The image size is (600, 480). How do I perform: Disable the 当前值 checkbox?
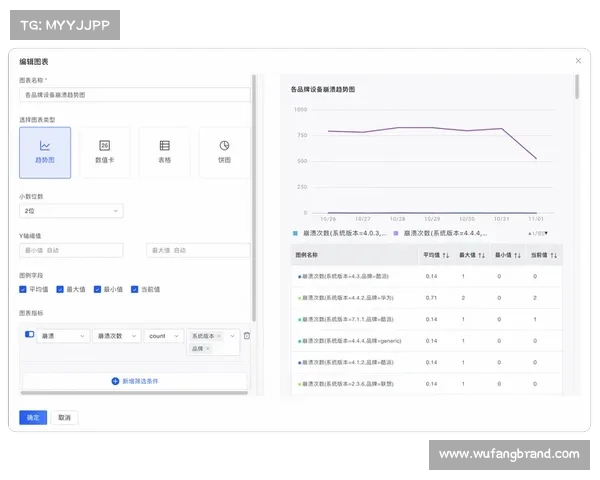(133, 289)
